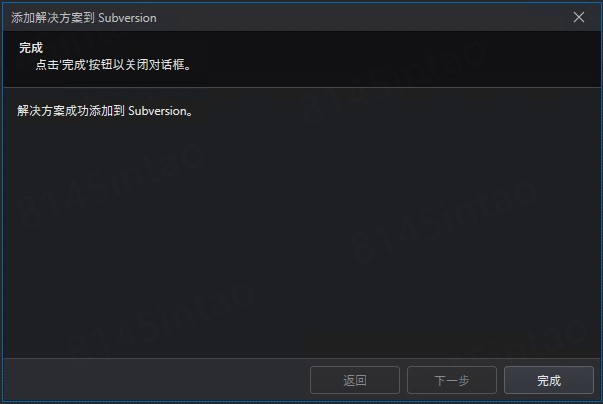
Task: Click the bold 完成 heading in the header
Action: tap(31, 48)
